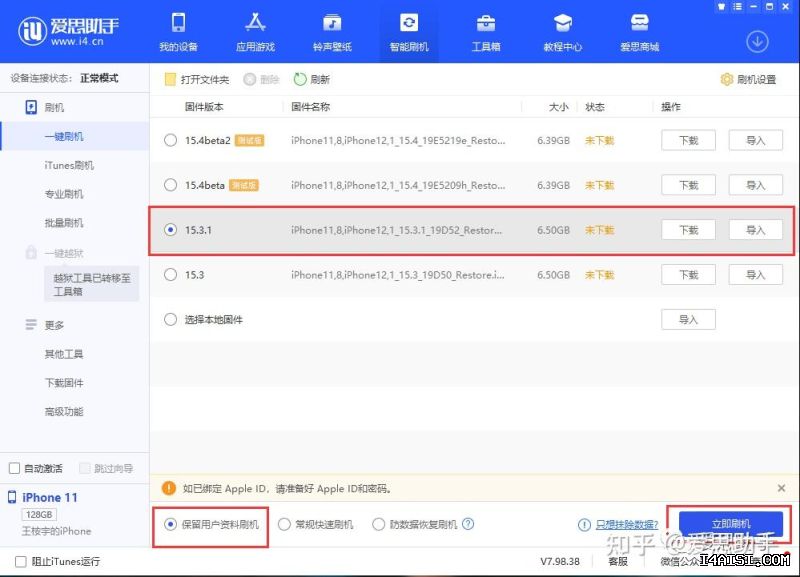The image size is (800, 577).
Task: Open the 我的设备 (My Devices) section
Action: click(x=178, y=30)
